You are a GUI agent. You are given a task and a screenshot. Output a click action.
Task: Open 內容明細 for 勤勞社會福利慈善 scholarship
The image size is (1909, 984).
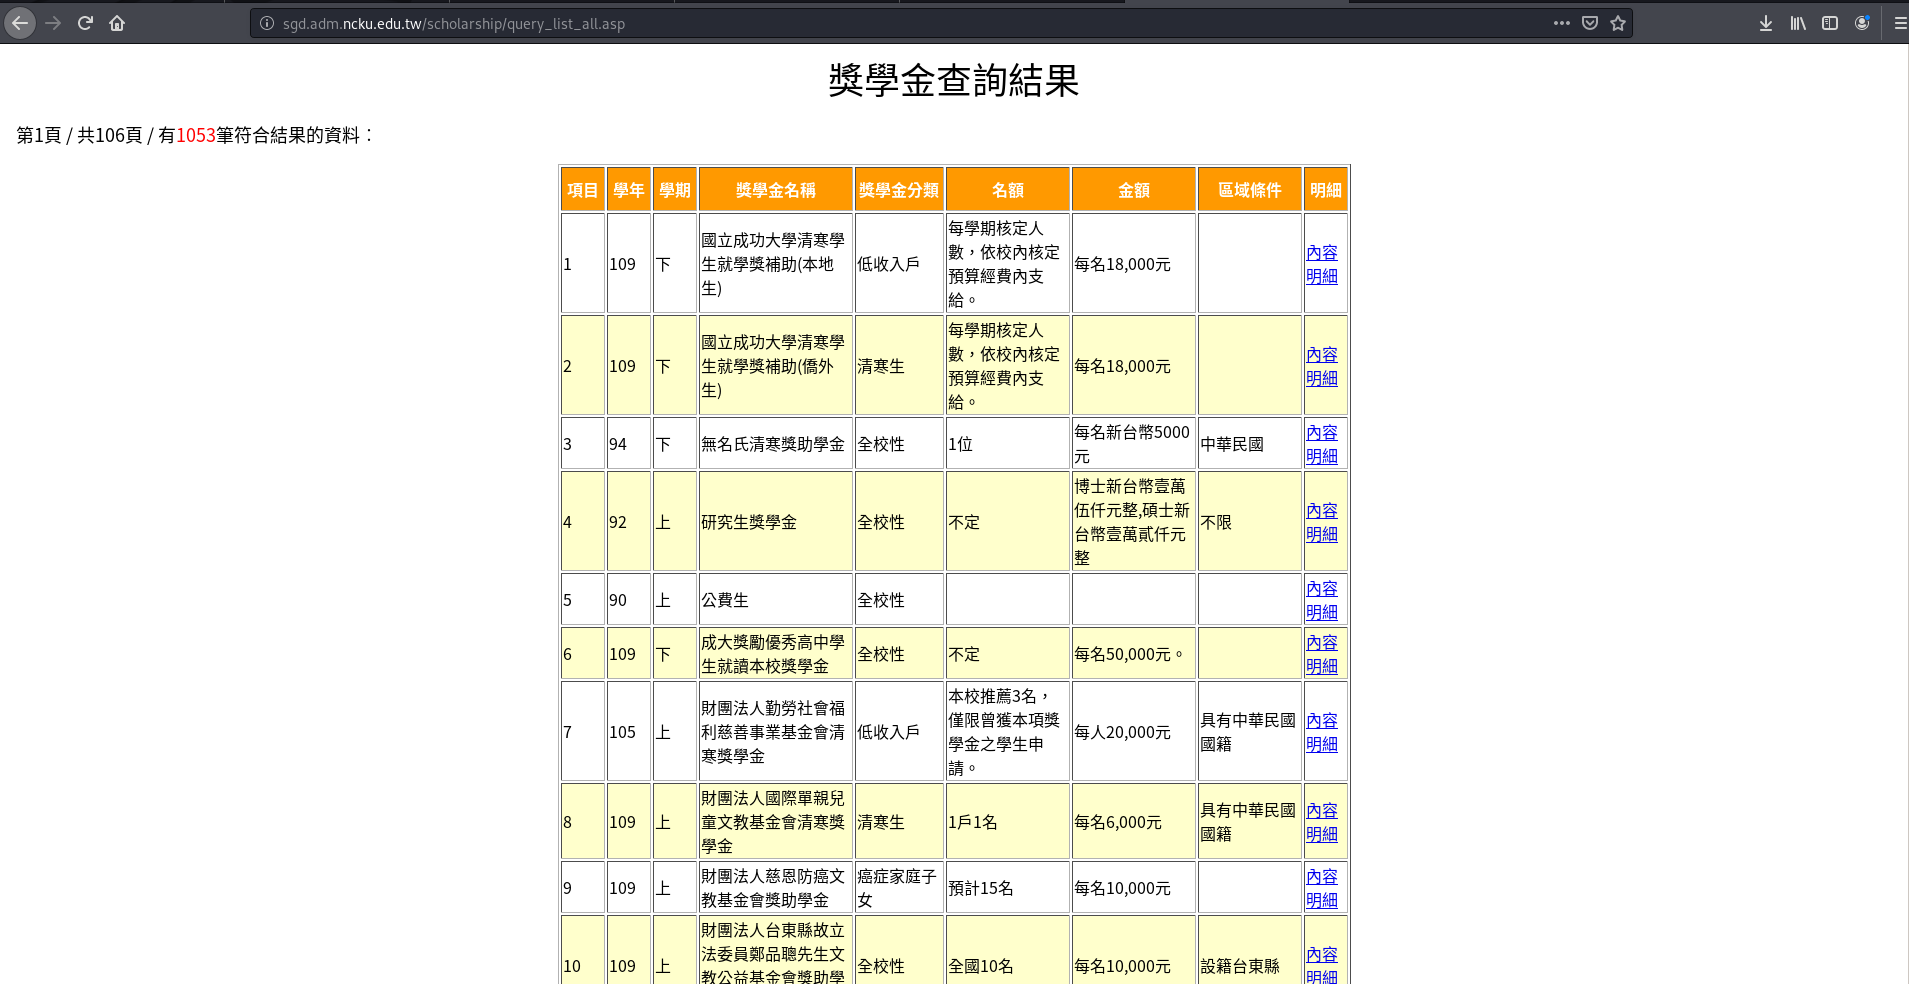1322,733
